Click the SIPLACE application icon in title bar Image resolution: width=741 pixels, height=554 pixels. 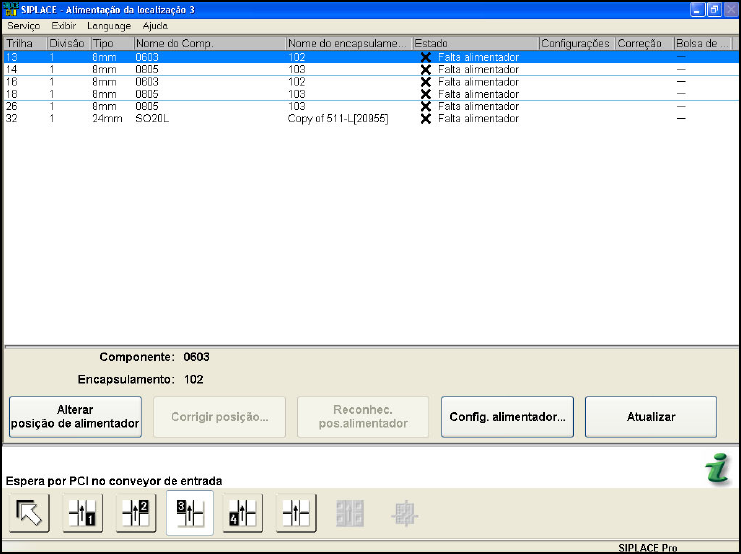12,9
